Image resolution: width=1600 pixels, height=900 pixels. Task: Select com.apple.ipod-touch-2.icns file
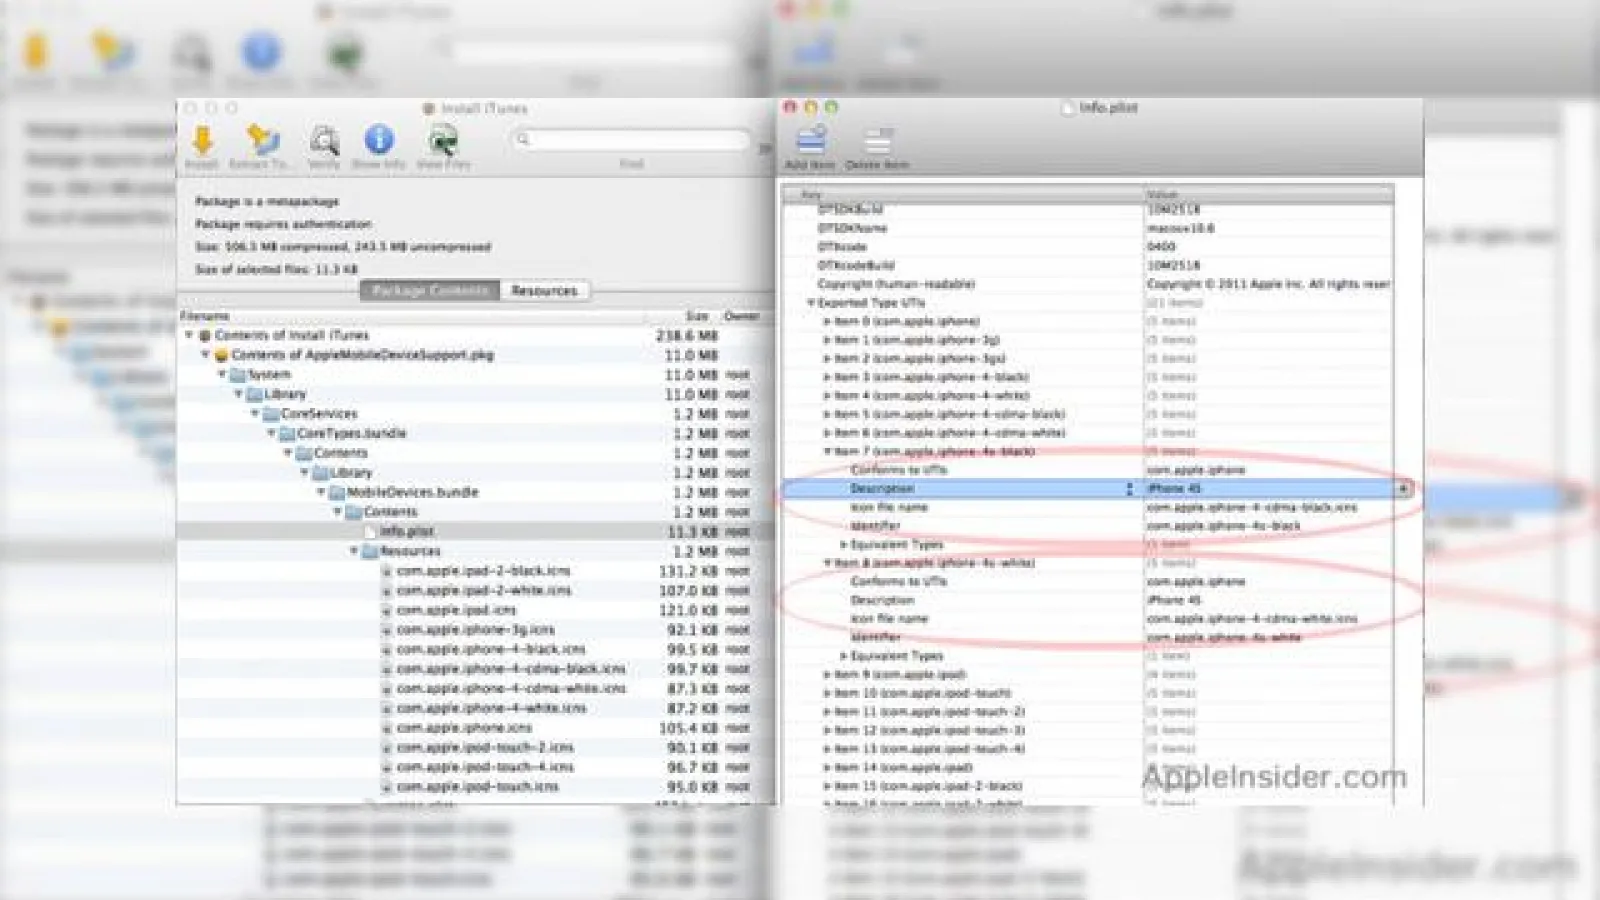[475, 748]
